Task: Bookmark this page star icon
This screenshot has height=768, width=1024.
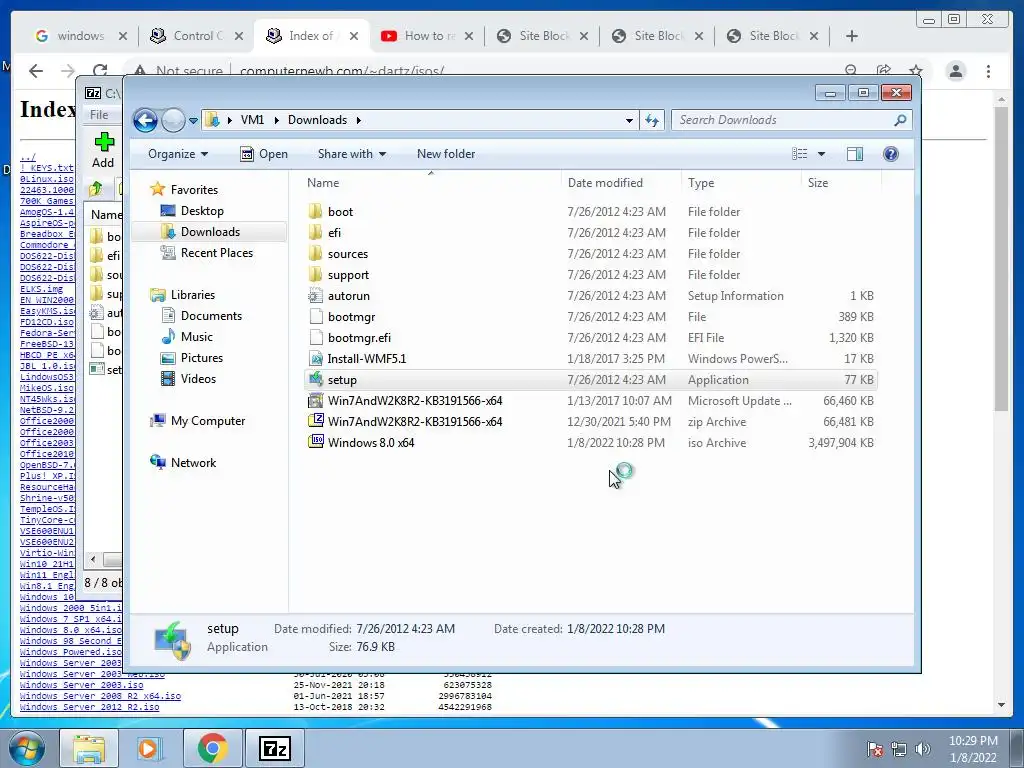Action: [916, 71]
